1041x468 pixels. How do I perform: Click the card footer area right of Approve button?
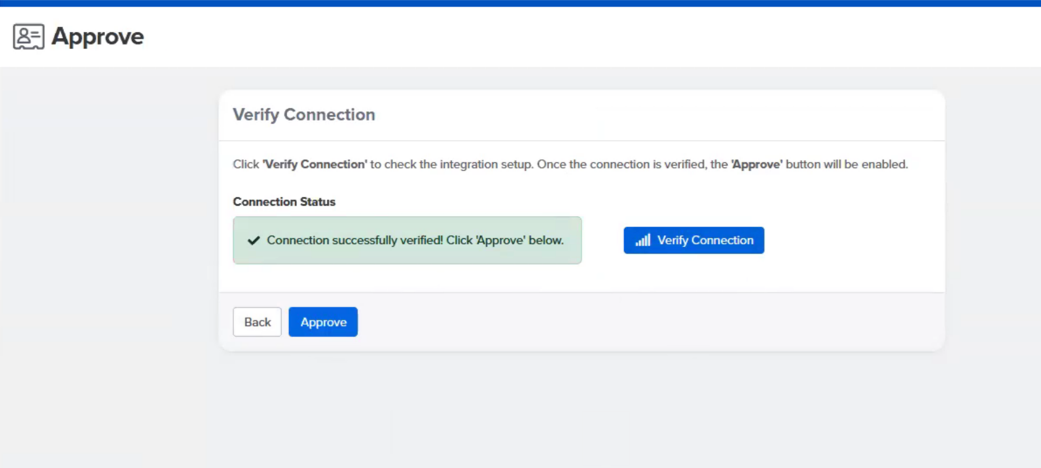click(x=650, y=322)
